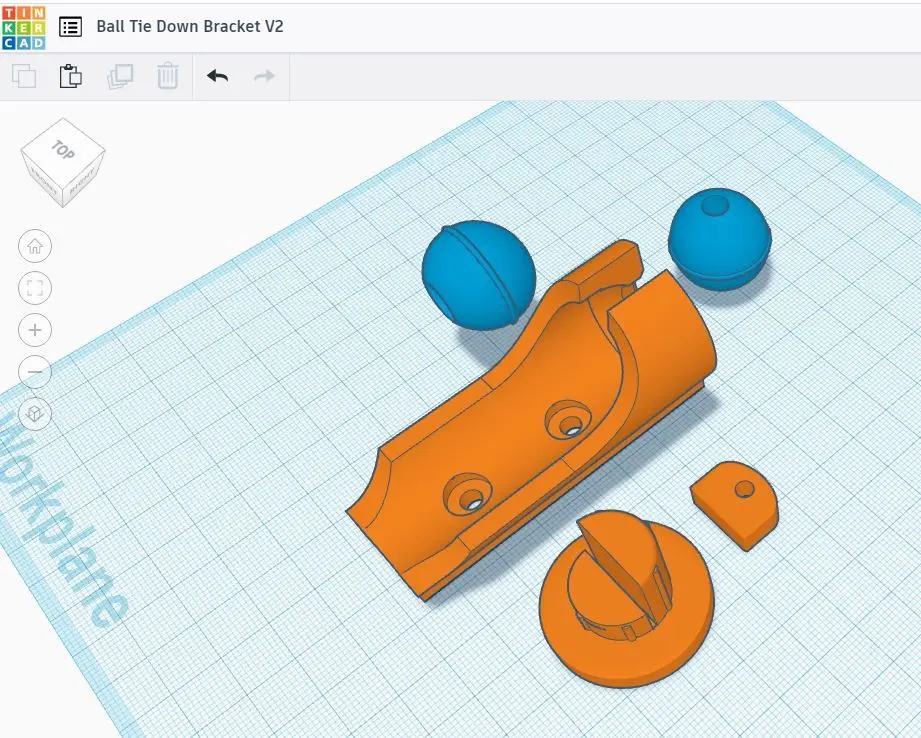
Task: Zoom out with the minus button
Action: coord(35,372)
